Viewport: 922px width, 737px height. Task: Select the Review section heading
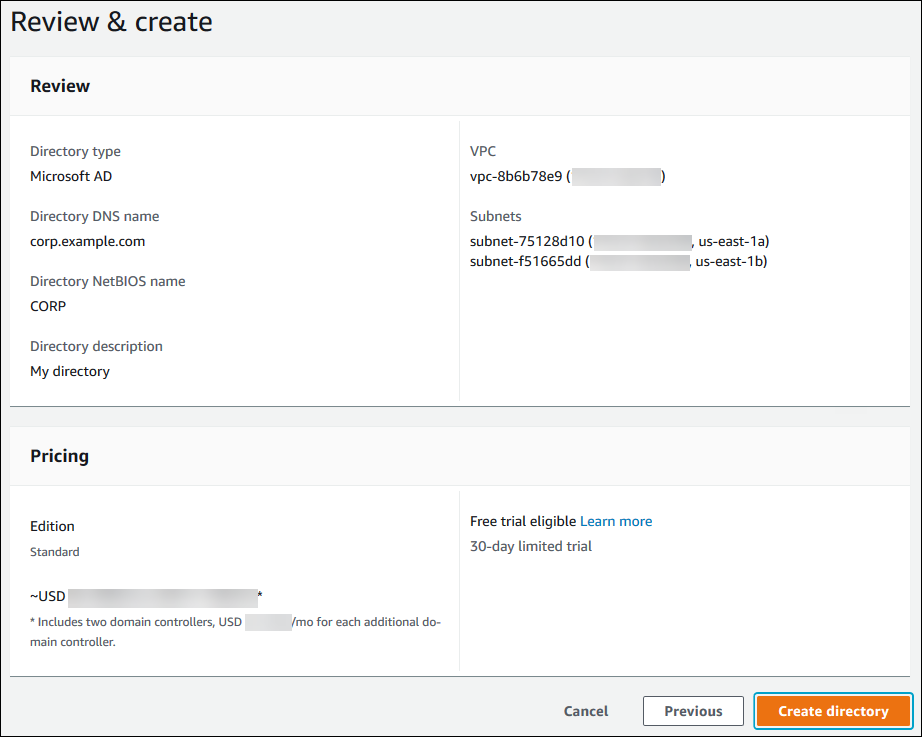[59, 86]
